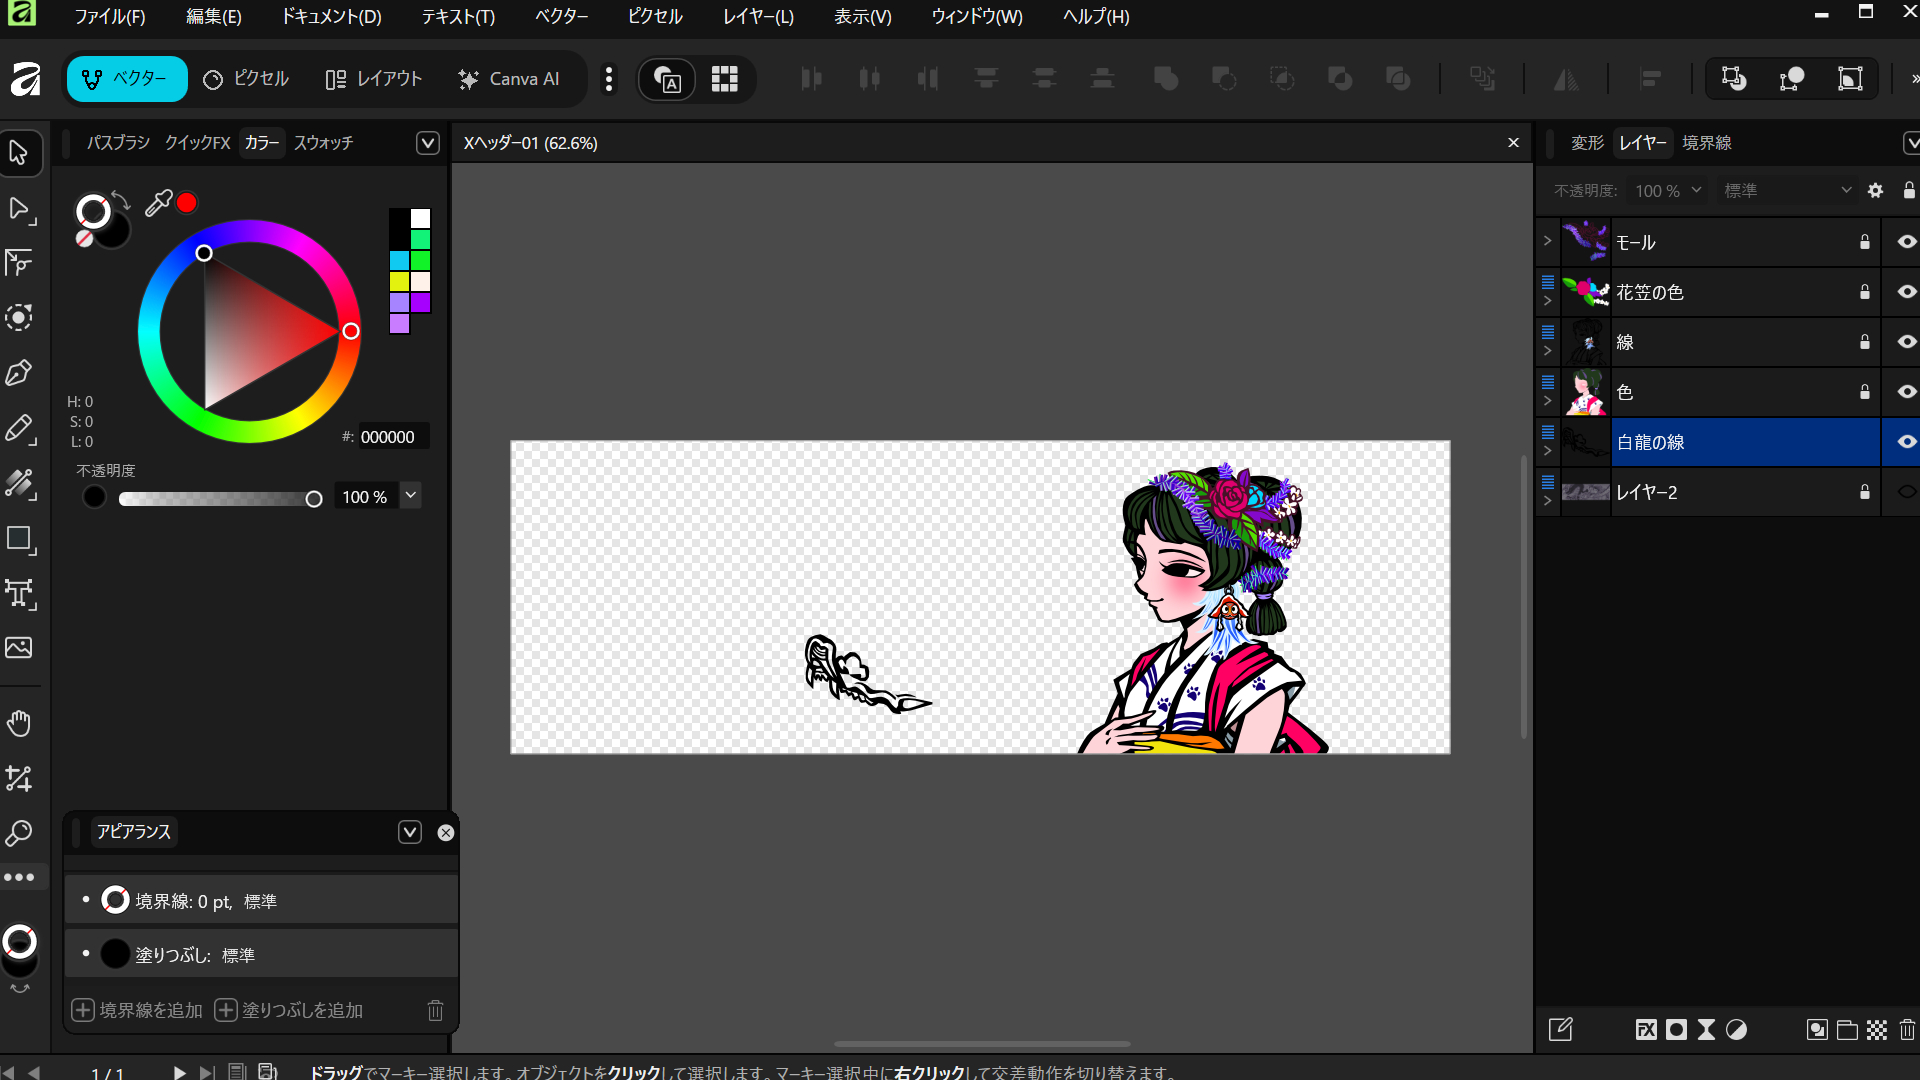Viewport: 1920px width, 1080px height.
Task: Click the Add Mask layer icon
Action: point(1677,1030)
